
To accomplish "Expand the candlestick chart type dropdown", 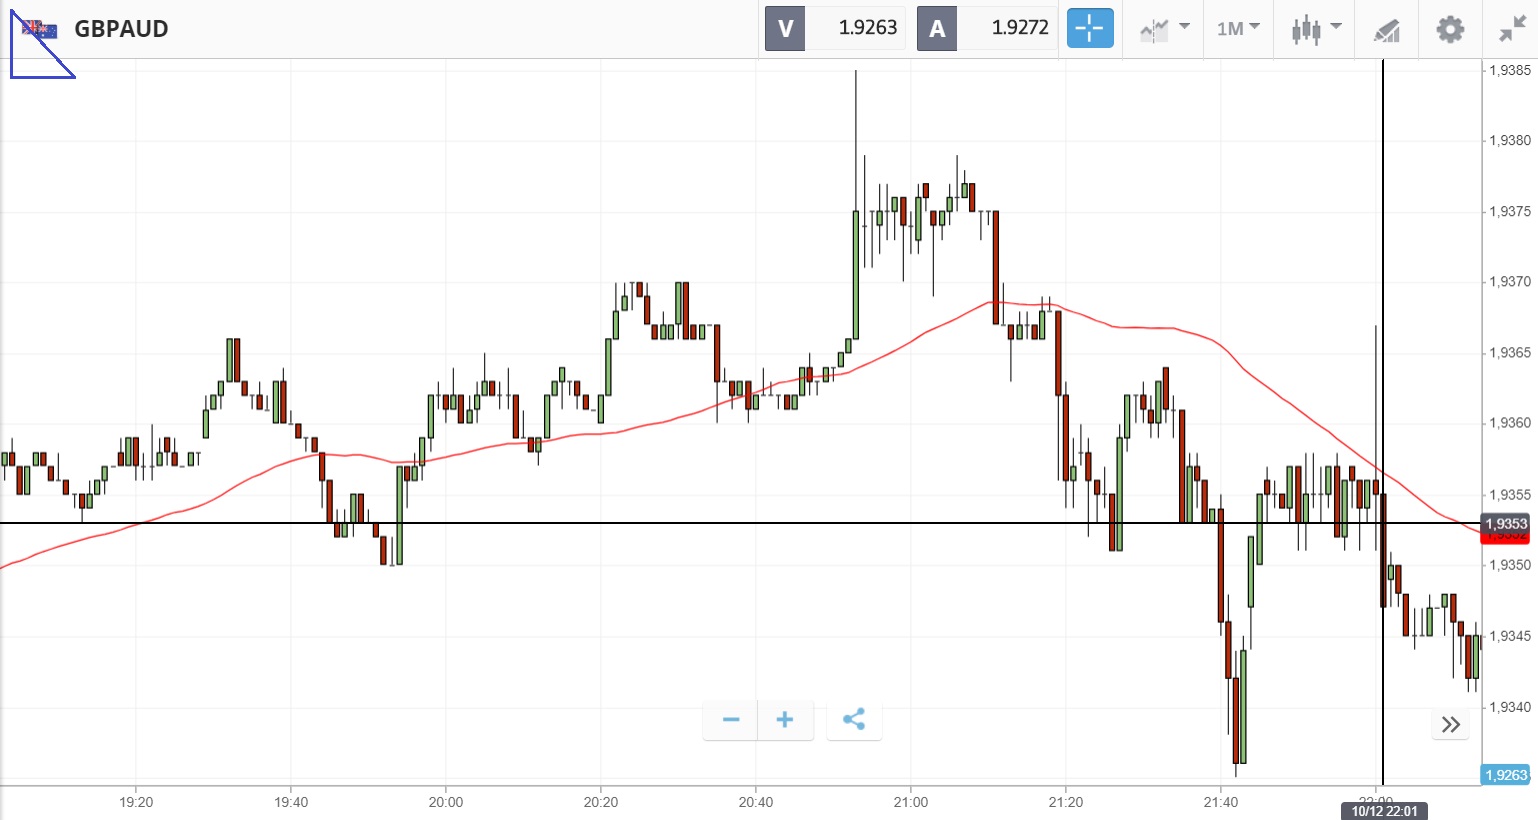I will coord(1315,28).
